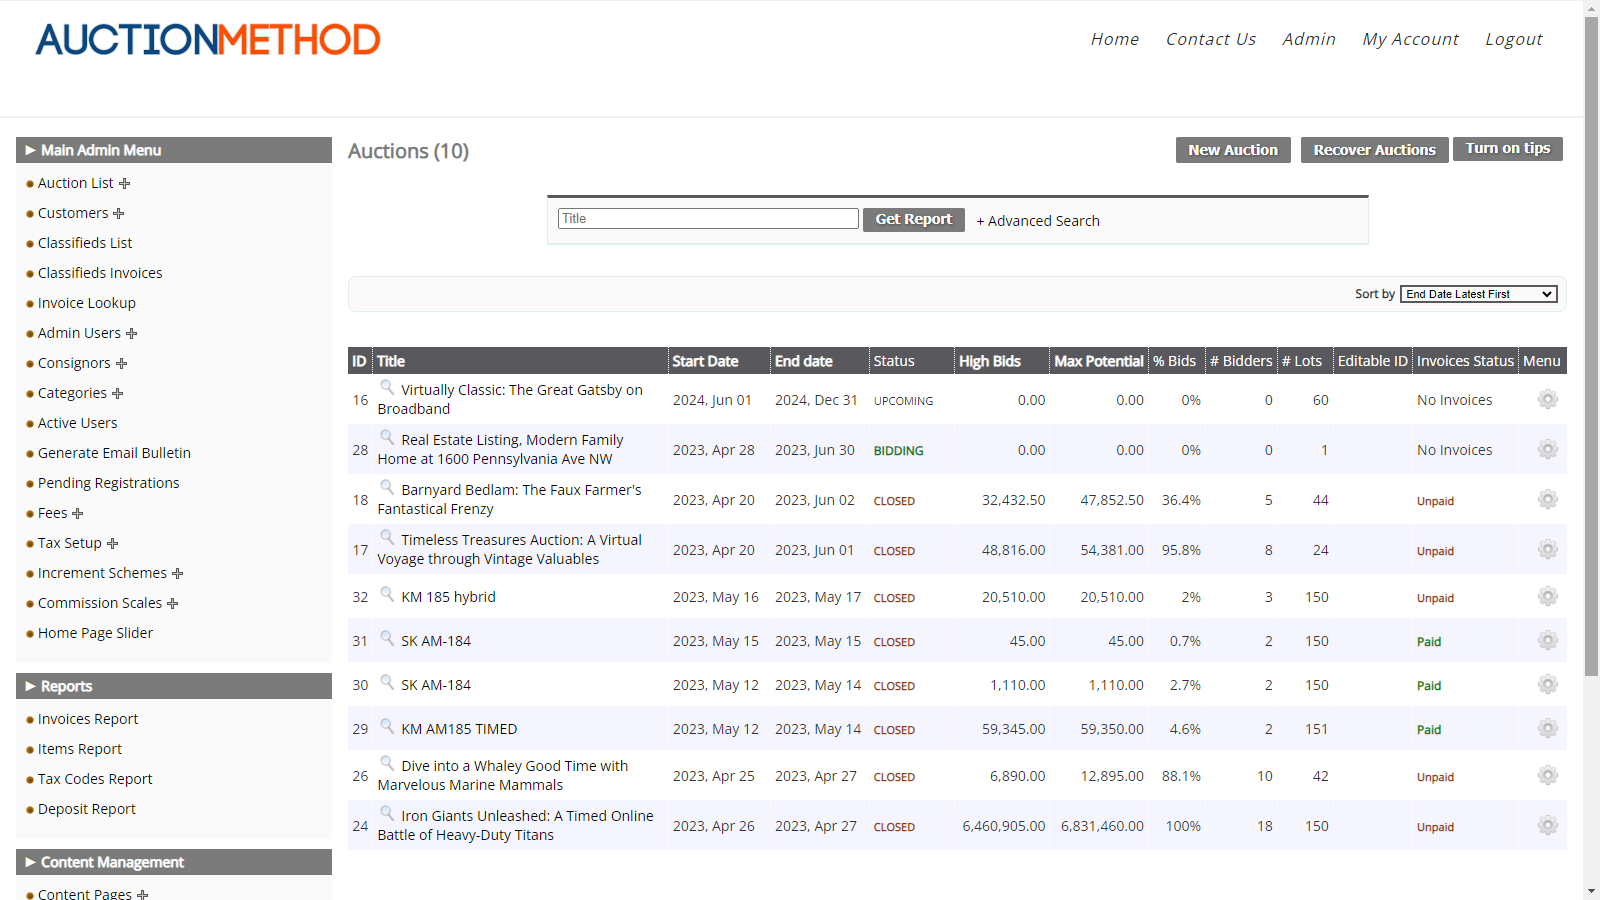Click magnifier icon for Real Estate Listing

(x=387, y=437)
